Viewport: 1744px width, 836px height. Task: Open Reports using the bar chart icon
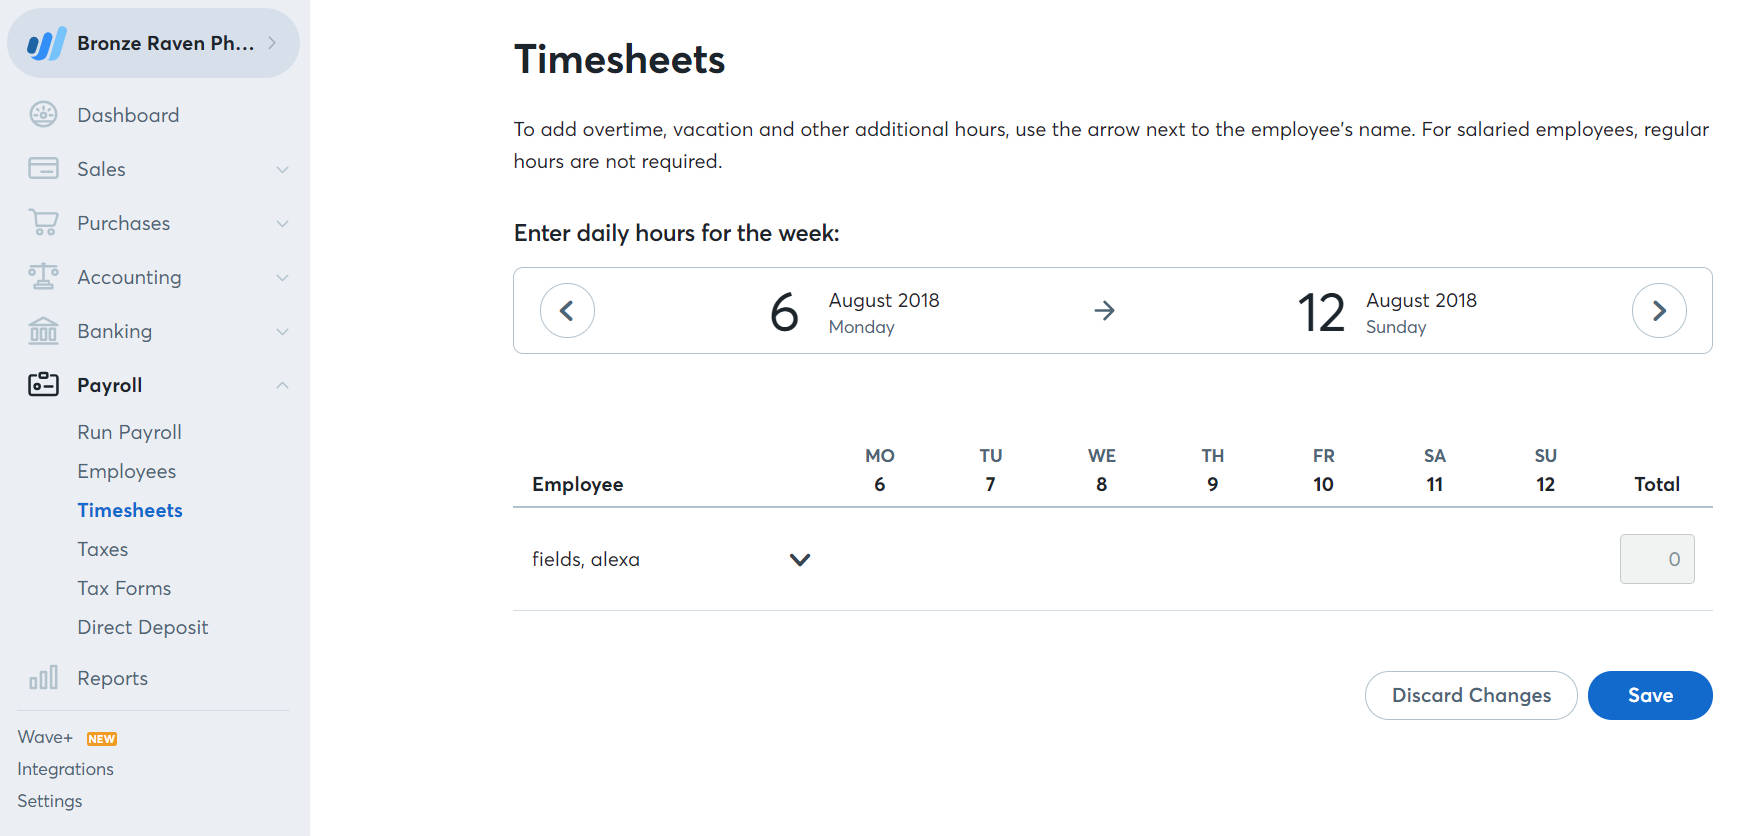click(43, 677)
